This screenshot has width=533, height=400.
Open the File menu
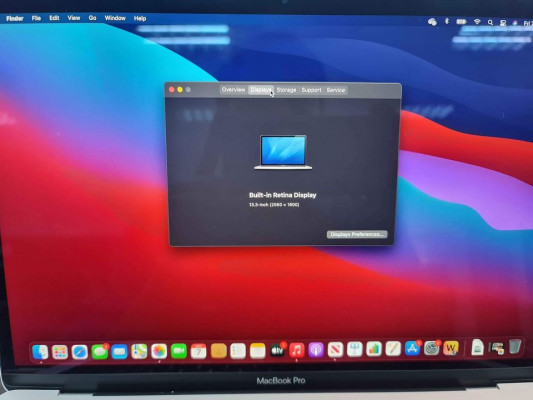point(36,18)
